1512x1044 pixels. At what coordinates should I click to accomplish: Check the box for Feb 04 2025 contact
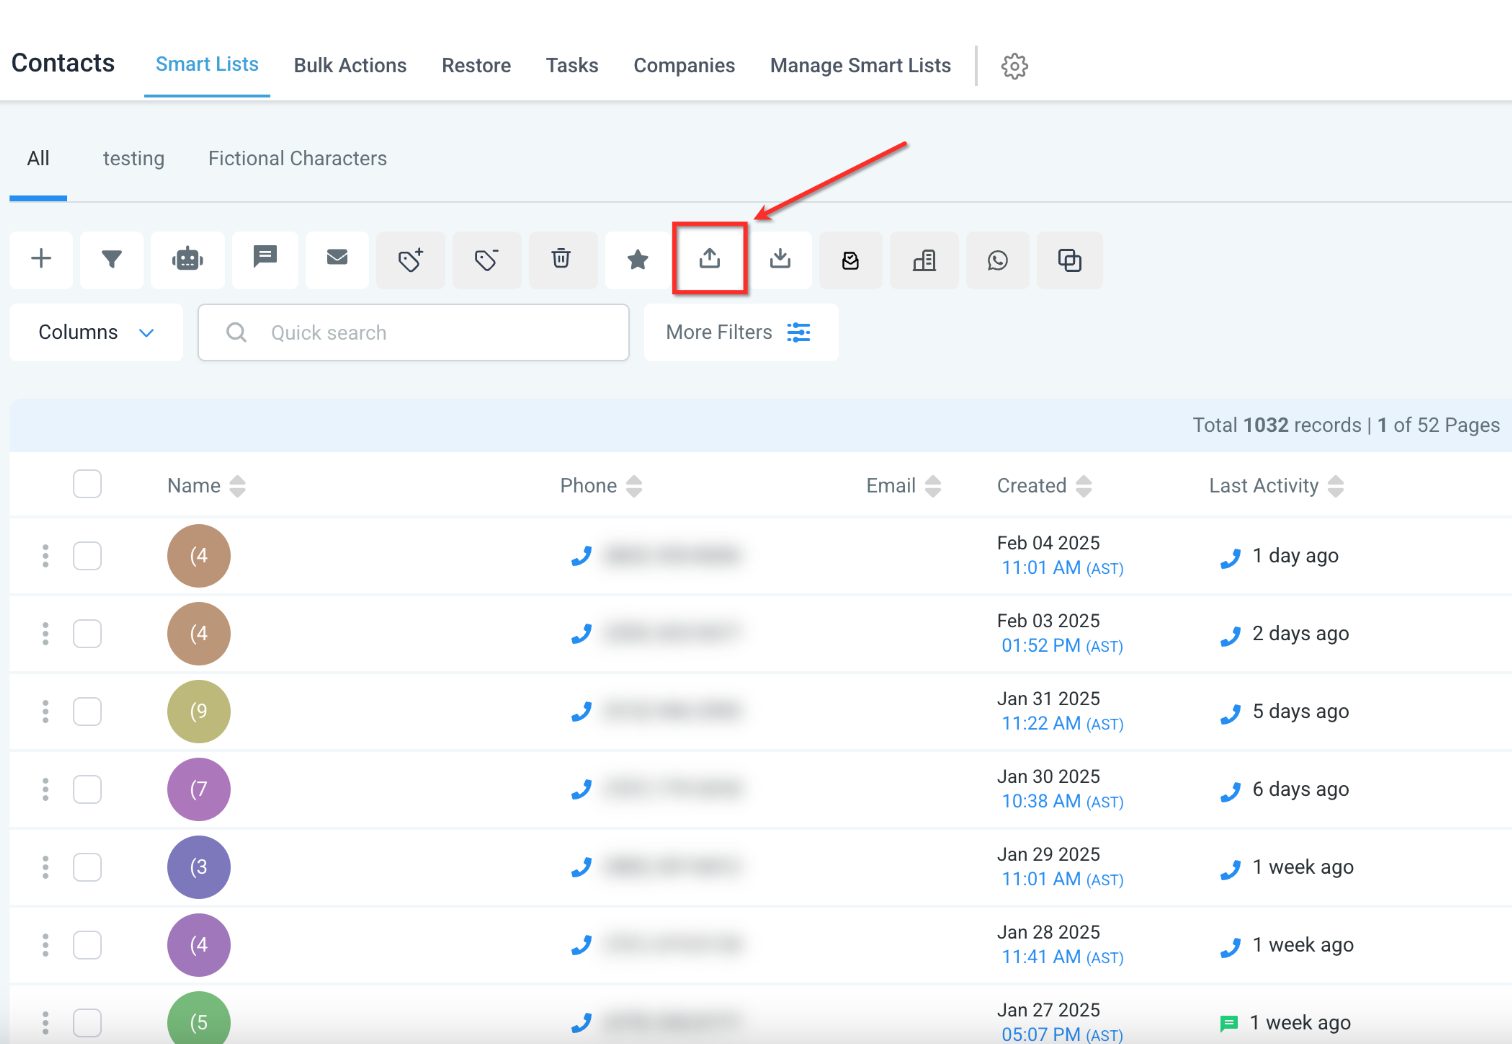click(x=87, y=556)
